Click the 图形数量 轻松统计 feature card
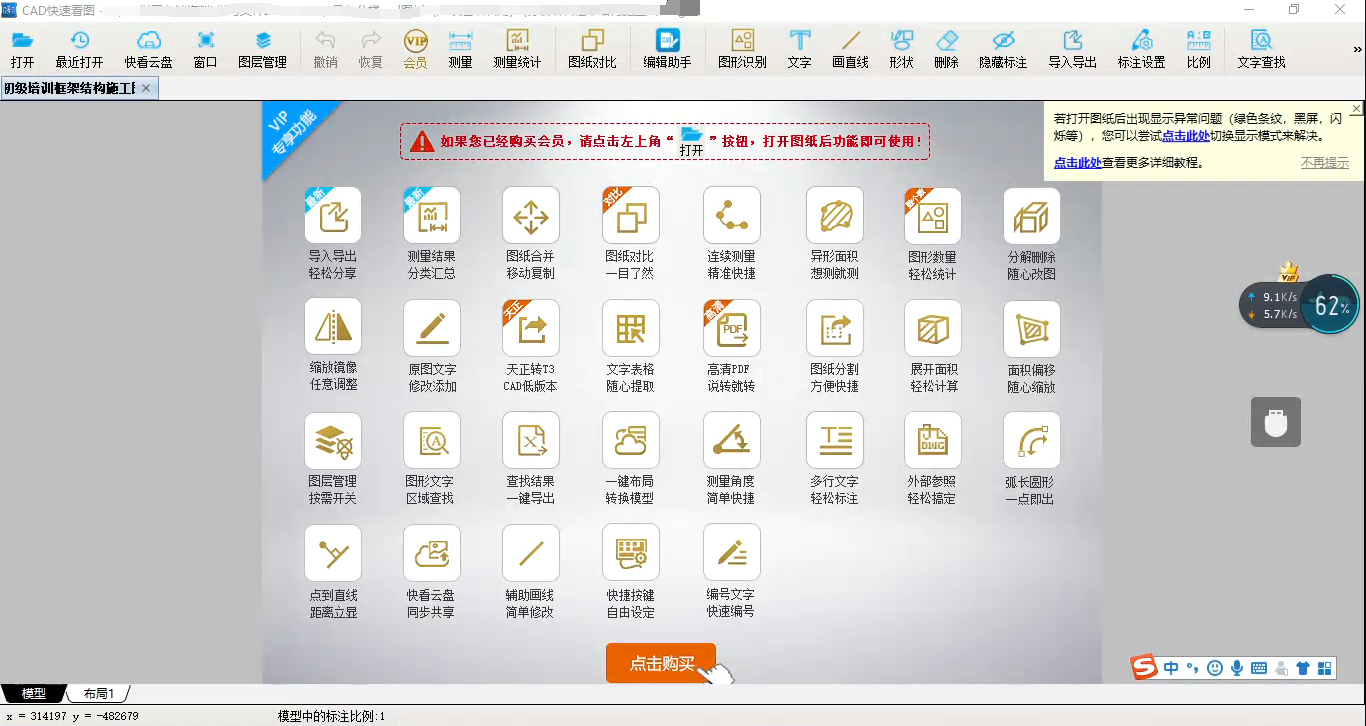This screenshot has width=1366, height=726. click(933, 233)
